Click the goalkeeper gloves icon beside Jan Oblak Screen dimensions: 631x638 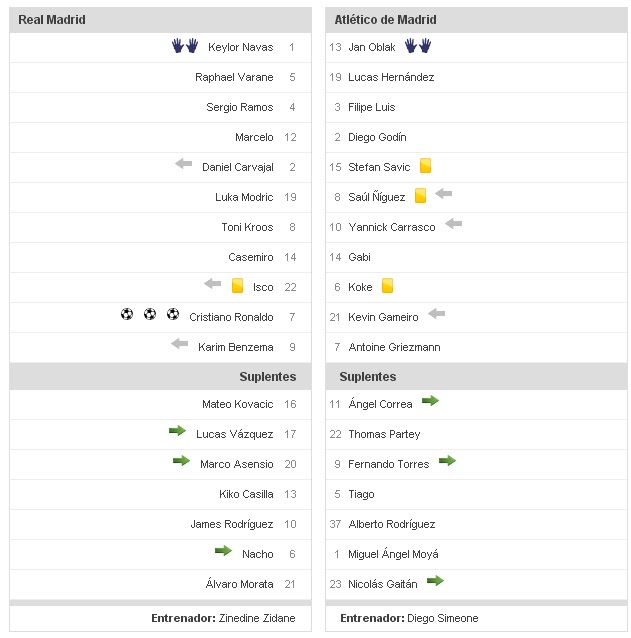[417, 46]
